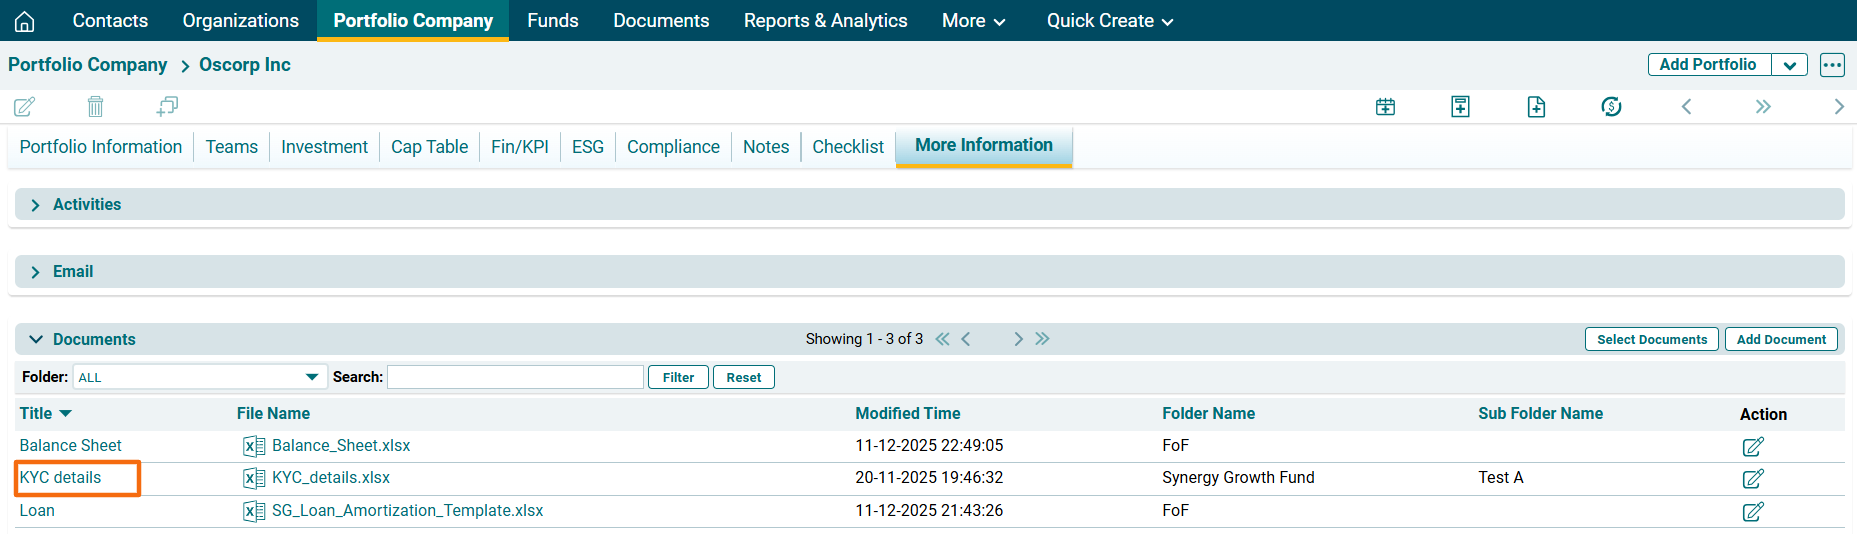Click the add document page icon
This screenshot has height=534, width=1857.
(x=1536, y=107)
